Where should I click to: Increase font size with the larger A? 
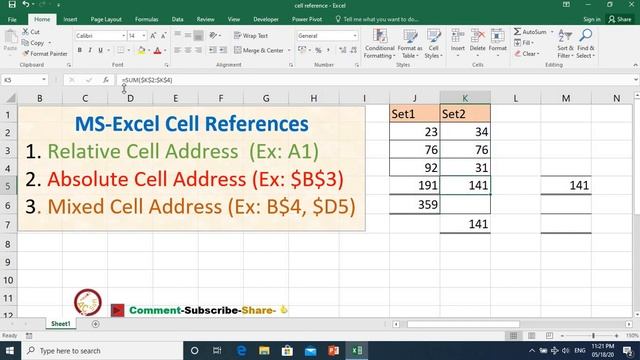pyautogui.click(x=153, y=36)
